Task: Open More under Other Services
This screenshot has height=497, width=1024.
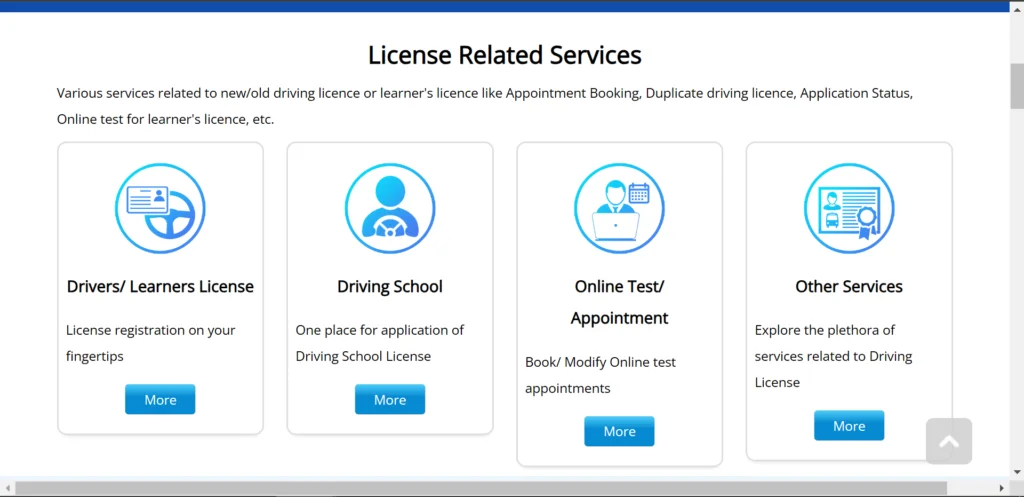Action: 849,426
